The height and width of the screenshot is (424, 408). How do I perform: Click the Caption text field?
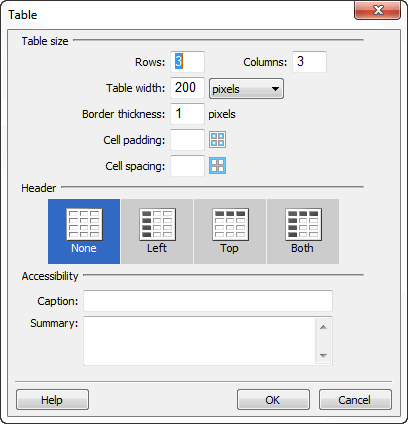[x=208, y=301]
